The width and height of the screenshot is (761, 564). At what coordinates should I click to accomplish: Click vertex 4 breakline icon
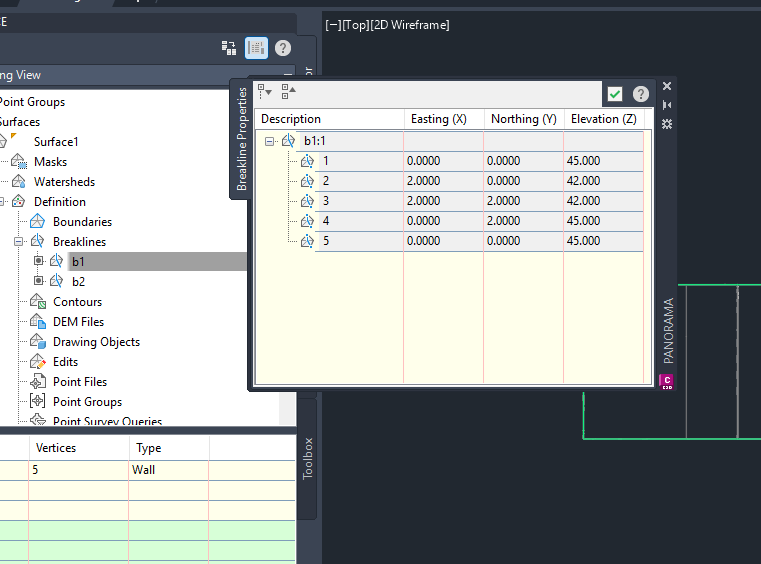coord(307,221)
